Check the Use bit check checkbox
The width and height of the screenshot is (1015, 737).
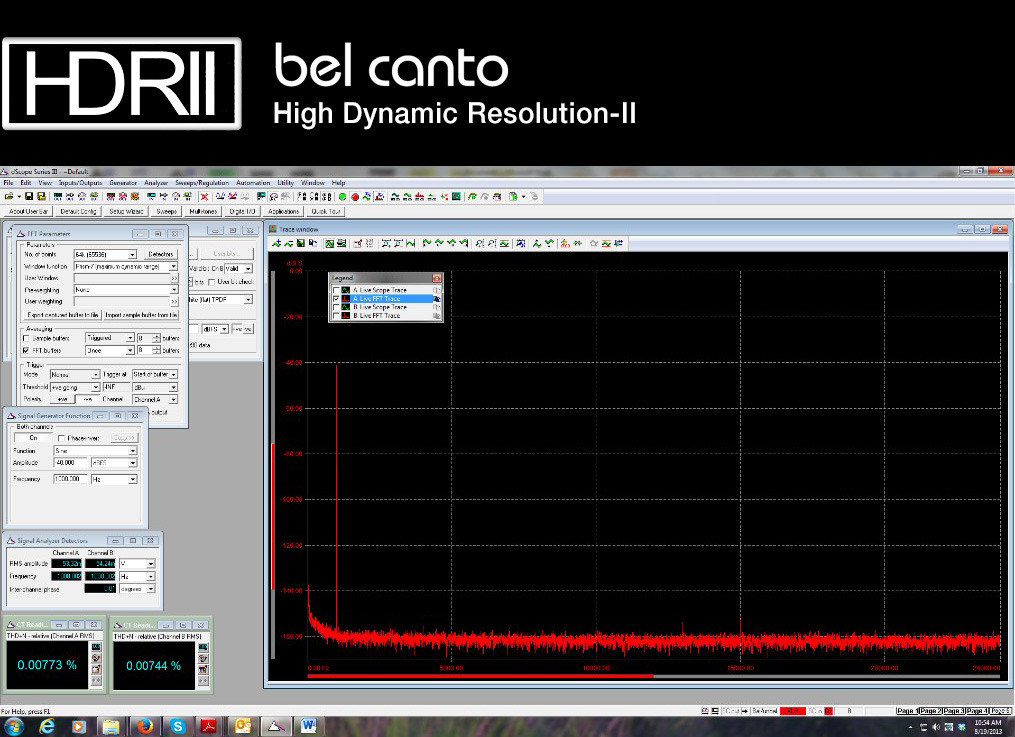pos(212,282)
